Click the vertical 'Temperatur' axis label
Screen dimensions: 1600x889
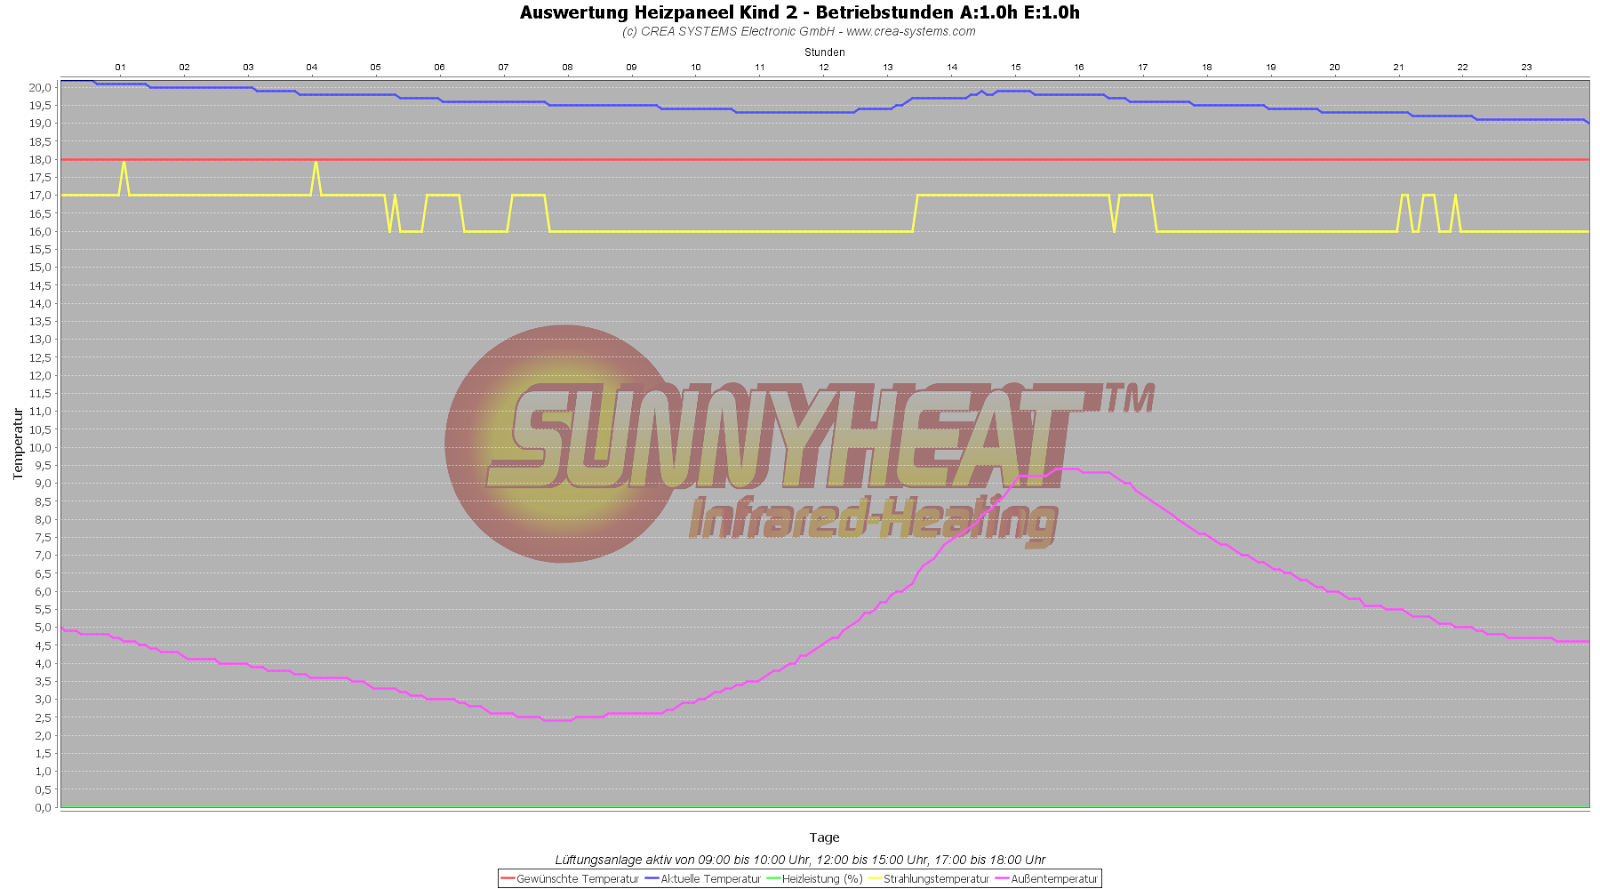pyautogui.click(x=17, y=444)
